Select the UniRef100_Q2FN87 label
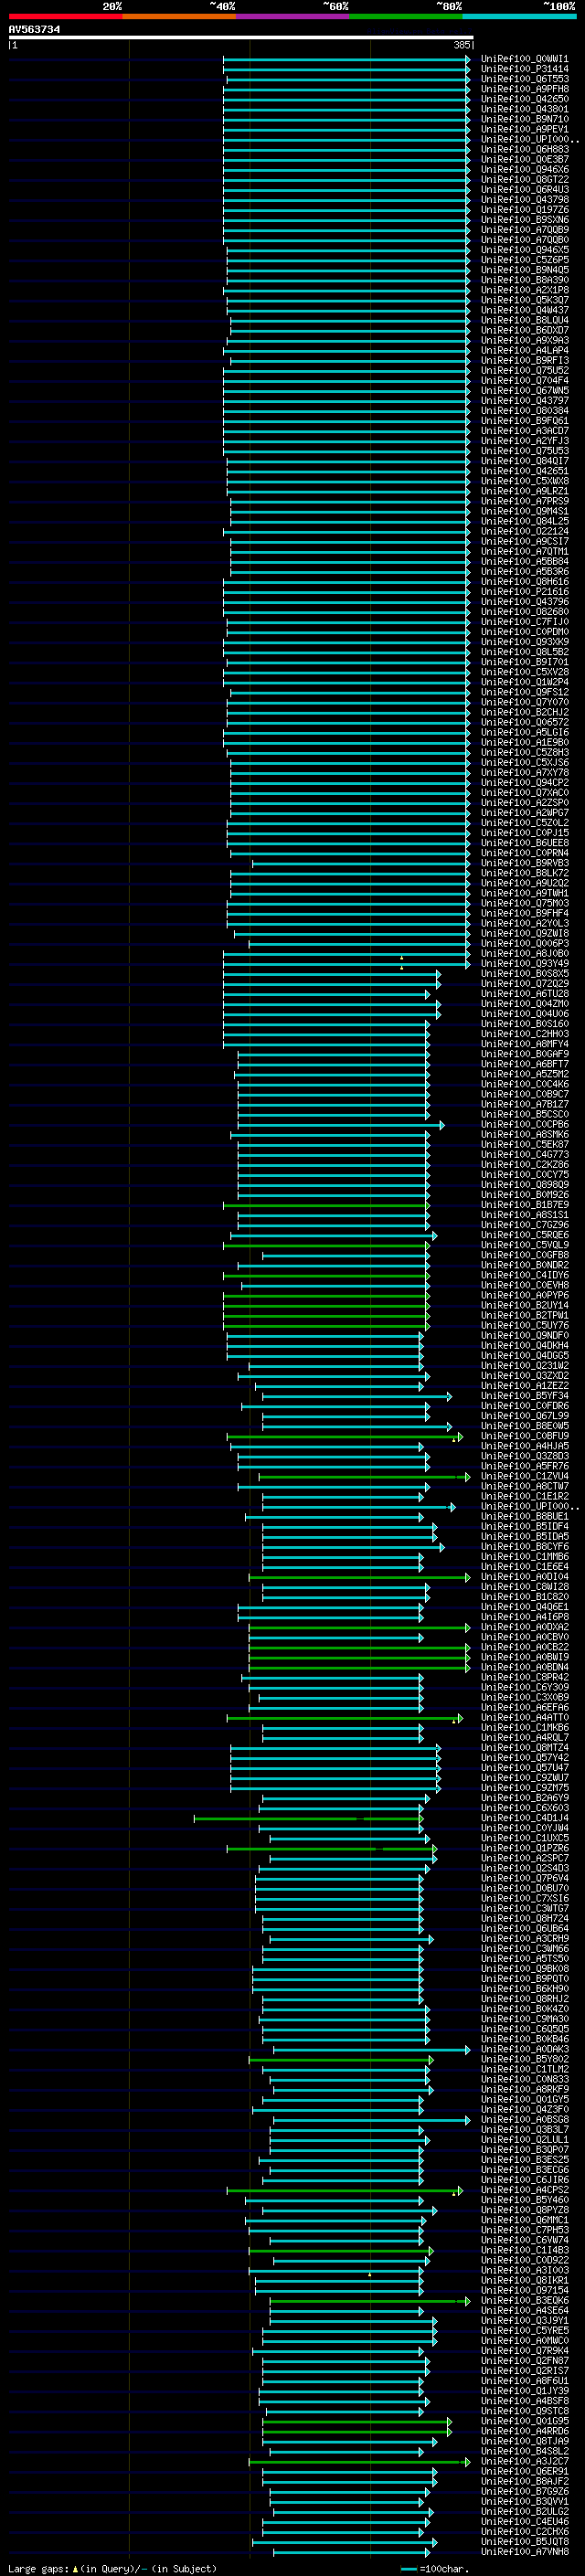 (x=524, y=2361)
